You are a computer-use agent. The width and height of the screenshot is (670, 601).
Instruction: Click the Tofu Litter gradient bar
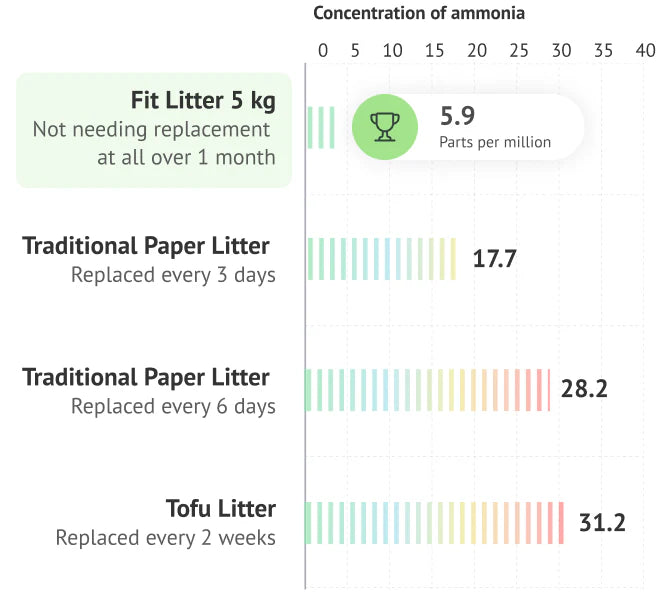pos(435,523)
